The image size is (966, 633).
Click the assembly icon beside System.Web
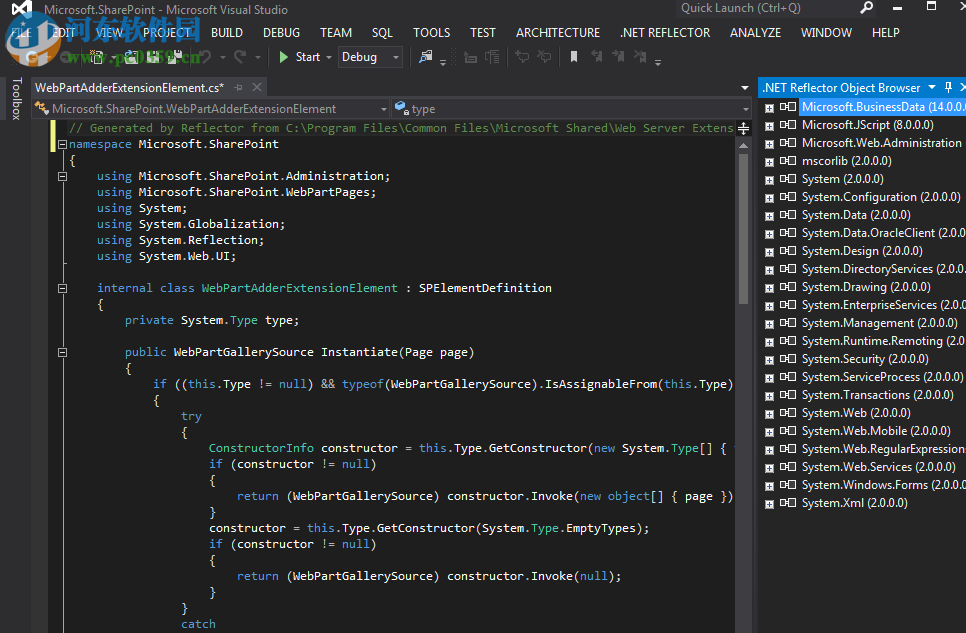[x=787, y=412]
